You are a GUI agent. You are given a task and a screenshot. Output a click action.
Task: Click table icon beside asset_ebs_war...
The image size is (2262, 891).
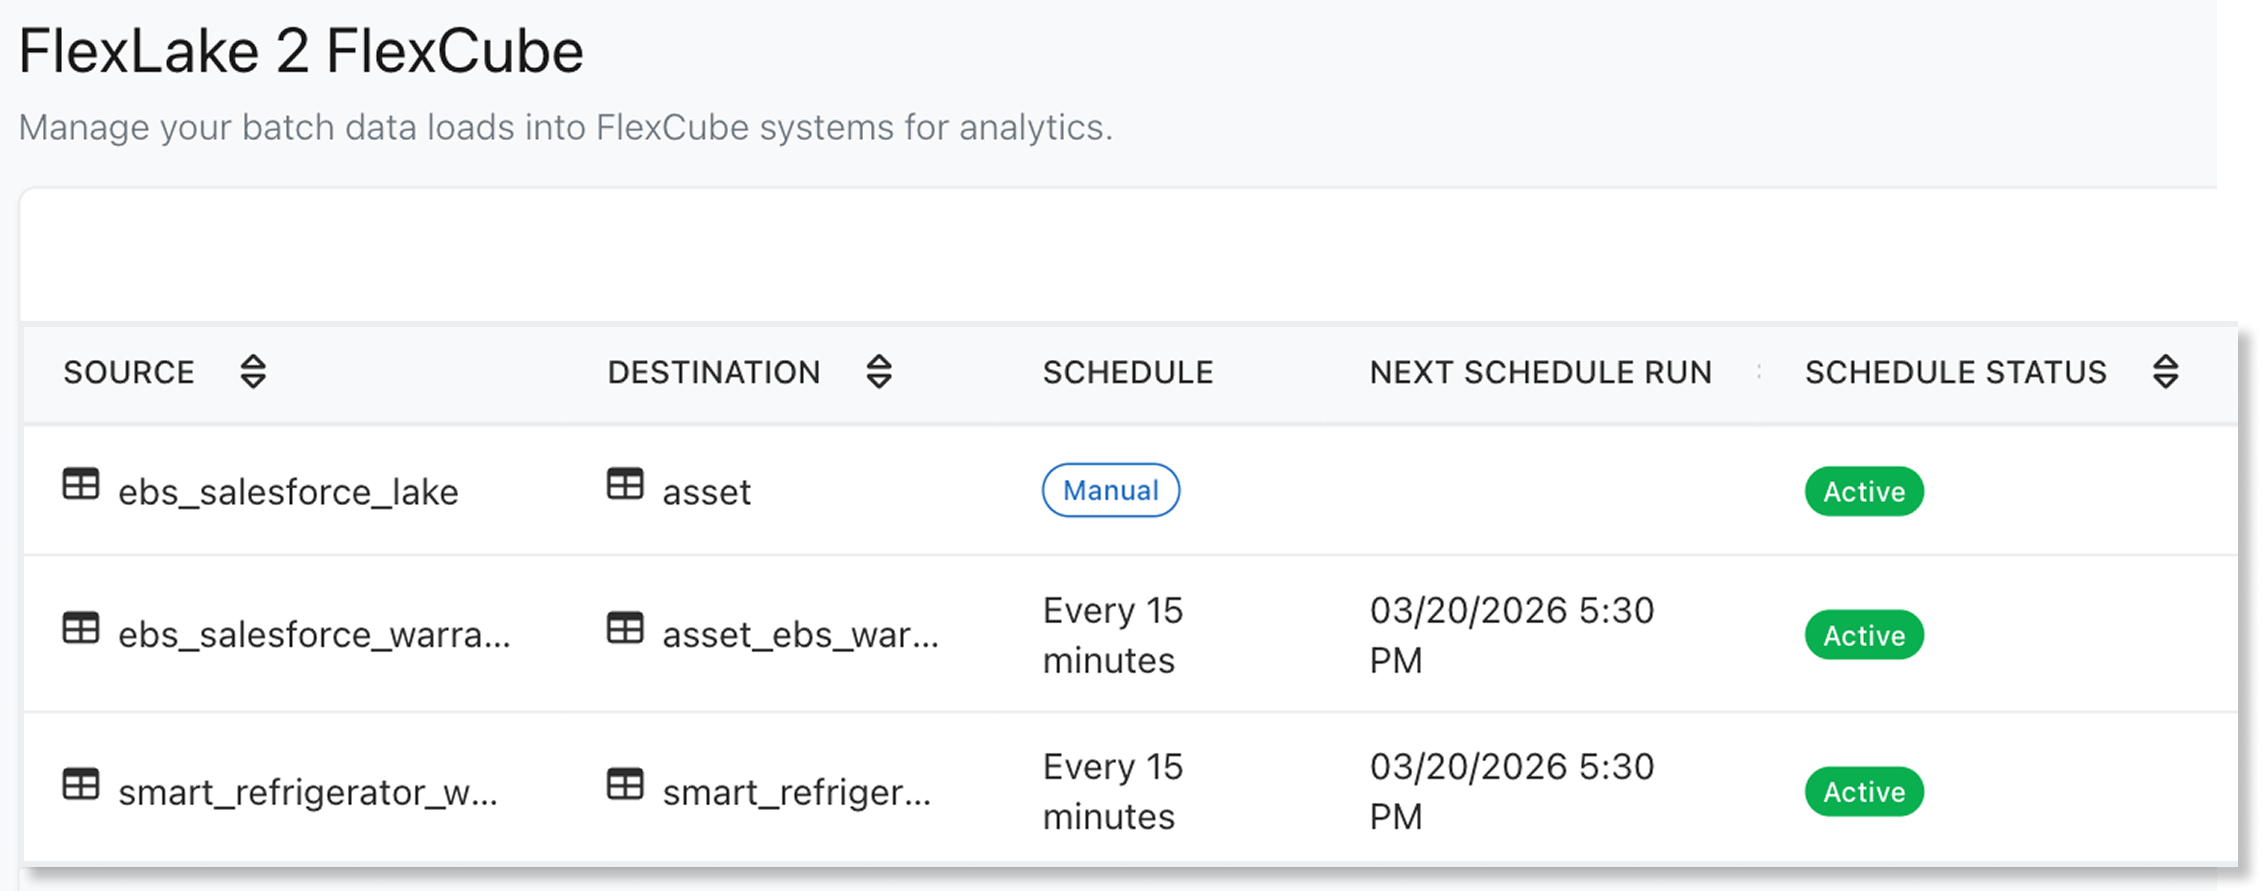625,628
